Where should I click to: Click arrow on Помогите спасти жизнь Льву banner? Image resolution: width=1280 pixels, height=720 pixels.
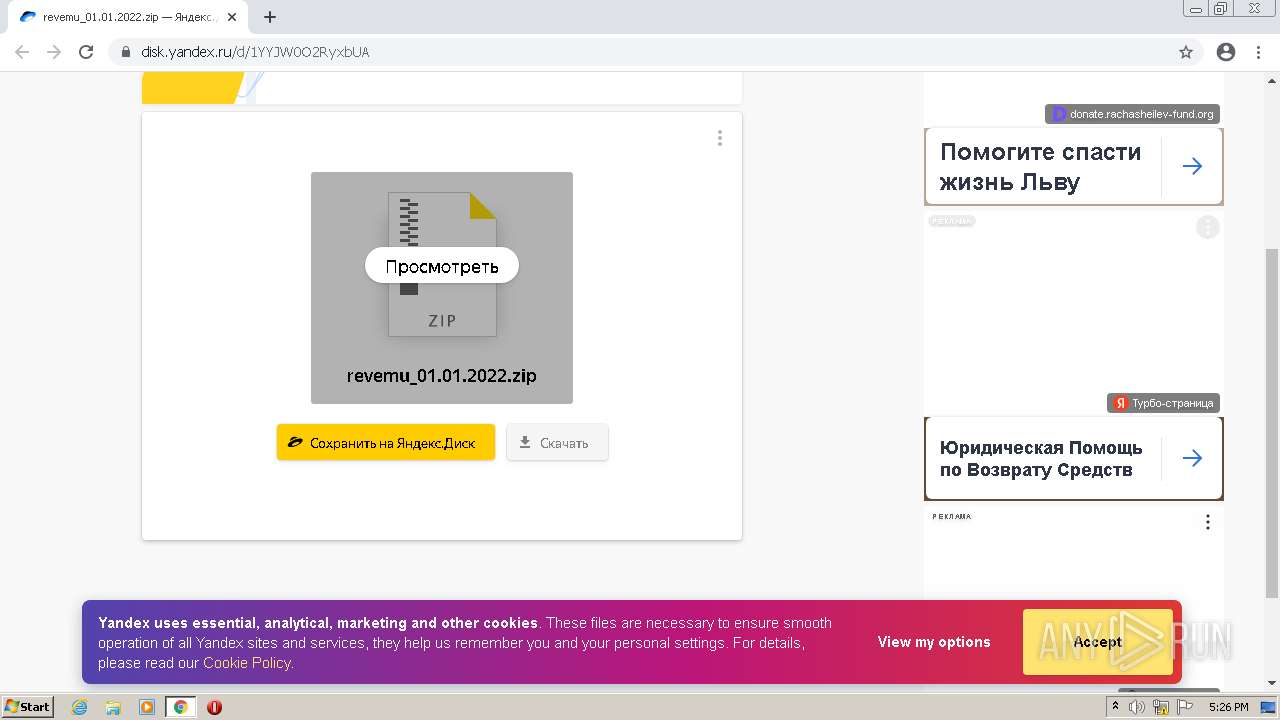[1192, 167]
